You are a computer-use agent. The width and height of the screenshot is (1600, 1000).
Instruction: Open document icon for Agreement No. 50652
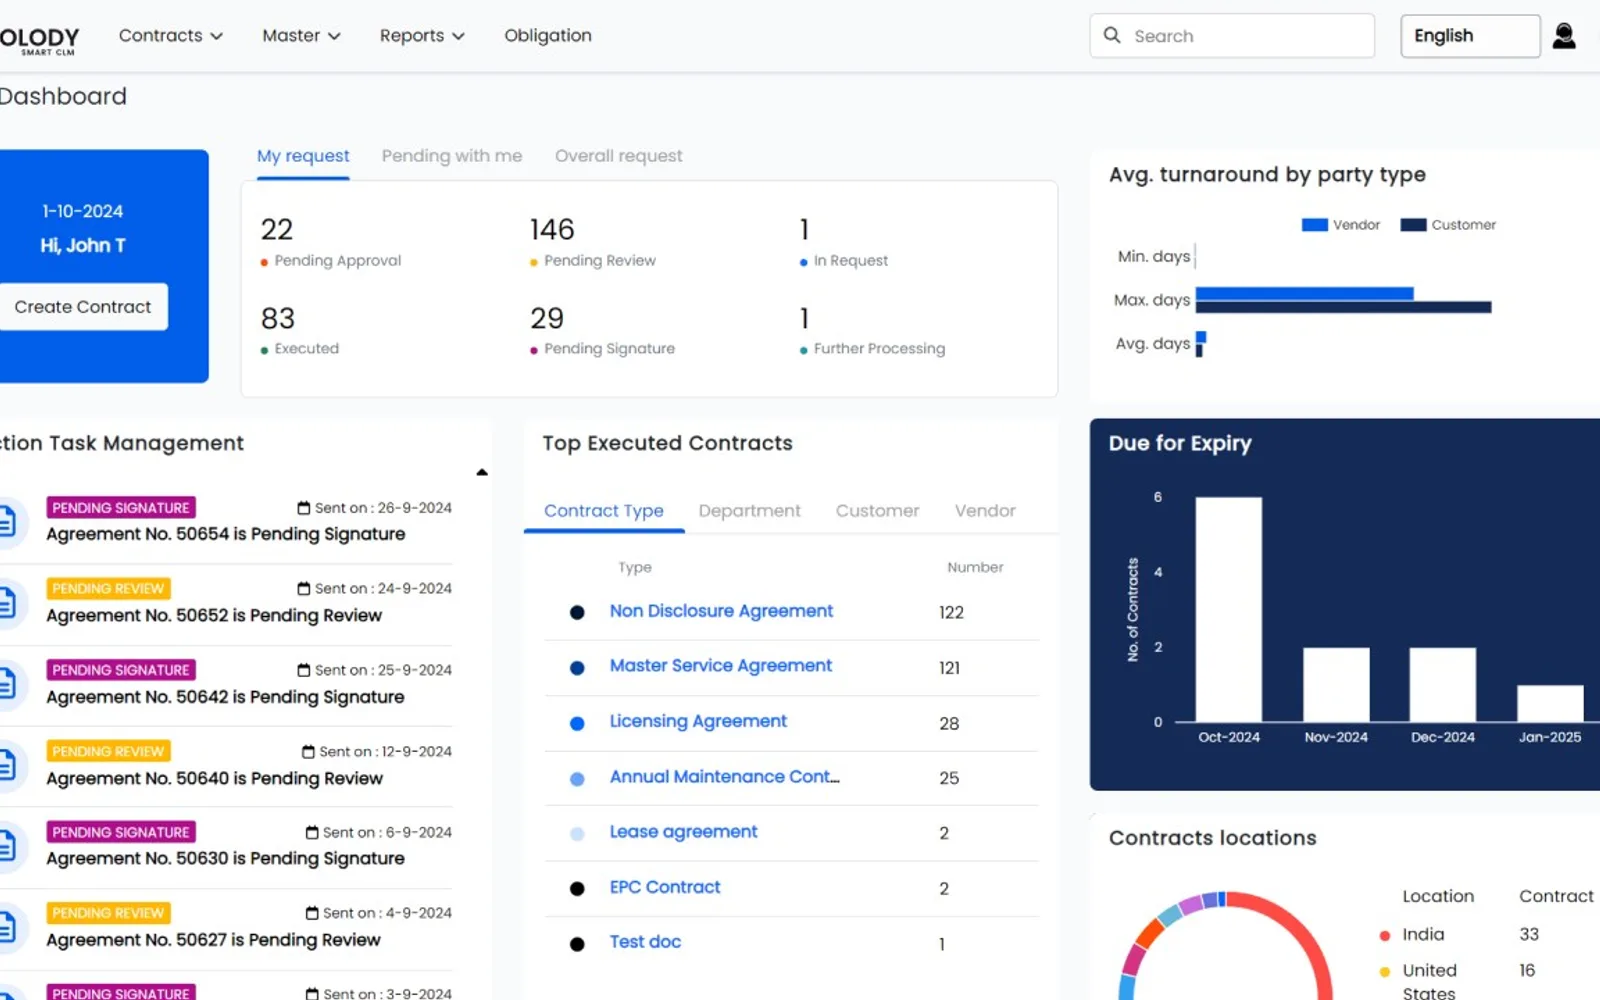click(x=7, y=602)
